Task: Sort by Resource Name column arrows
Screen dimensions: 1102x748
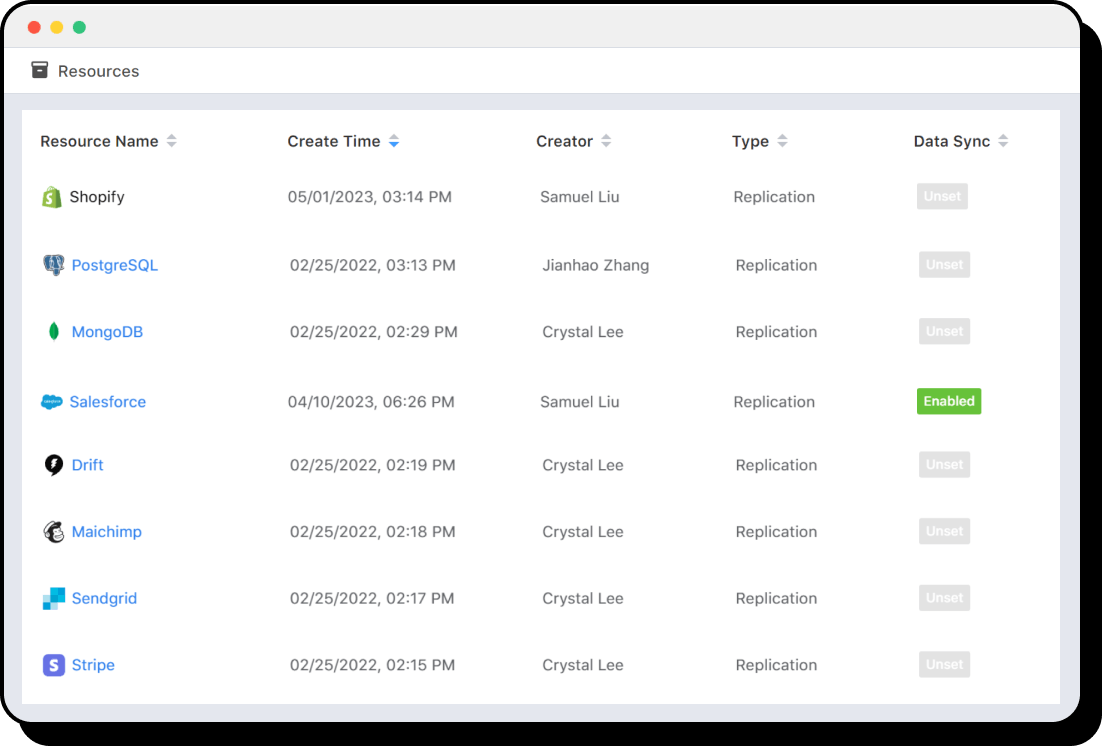Action: click(x=172, y=141)
